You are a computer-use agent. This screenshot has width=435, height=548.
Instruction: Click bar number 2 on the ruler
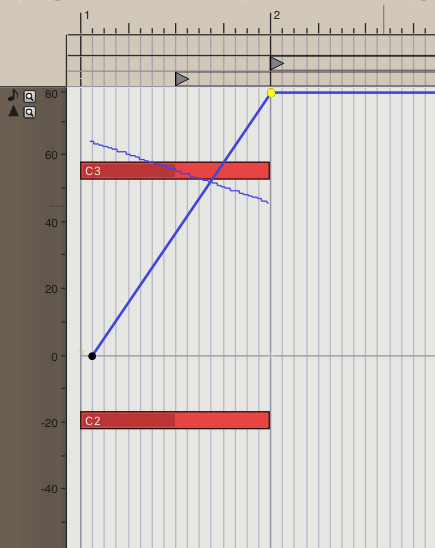coord(277,15)
